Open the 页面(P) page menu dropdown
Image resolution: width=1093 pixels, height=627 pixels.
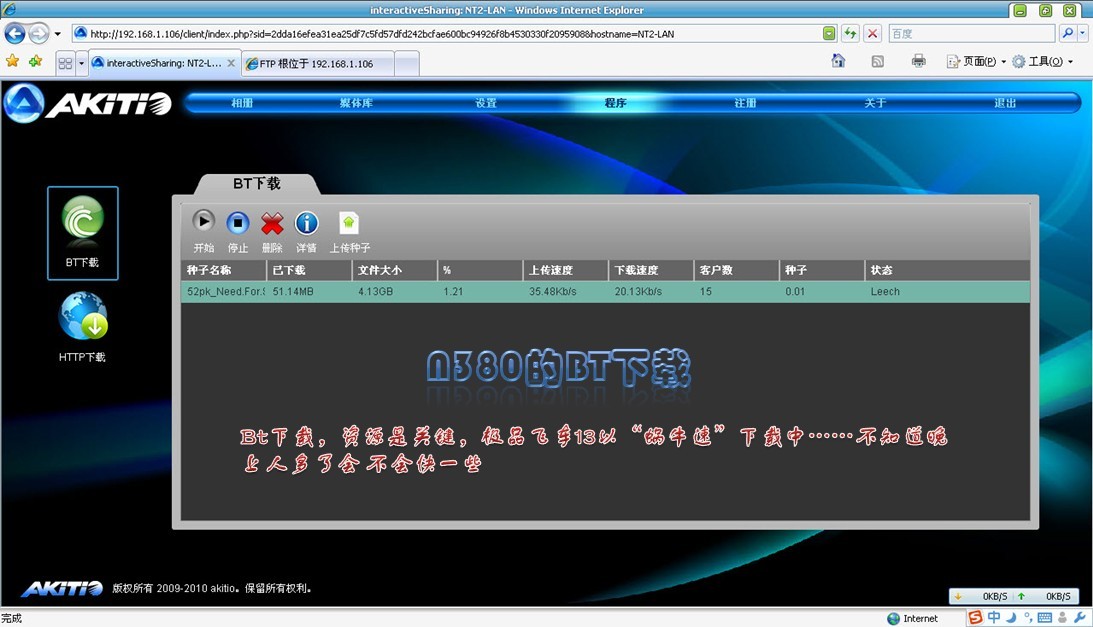tap(977, 61)
